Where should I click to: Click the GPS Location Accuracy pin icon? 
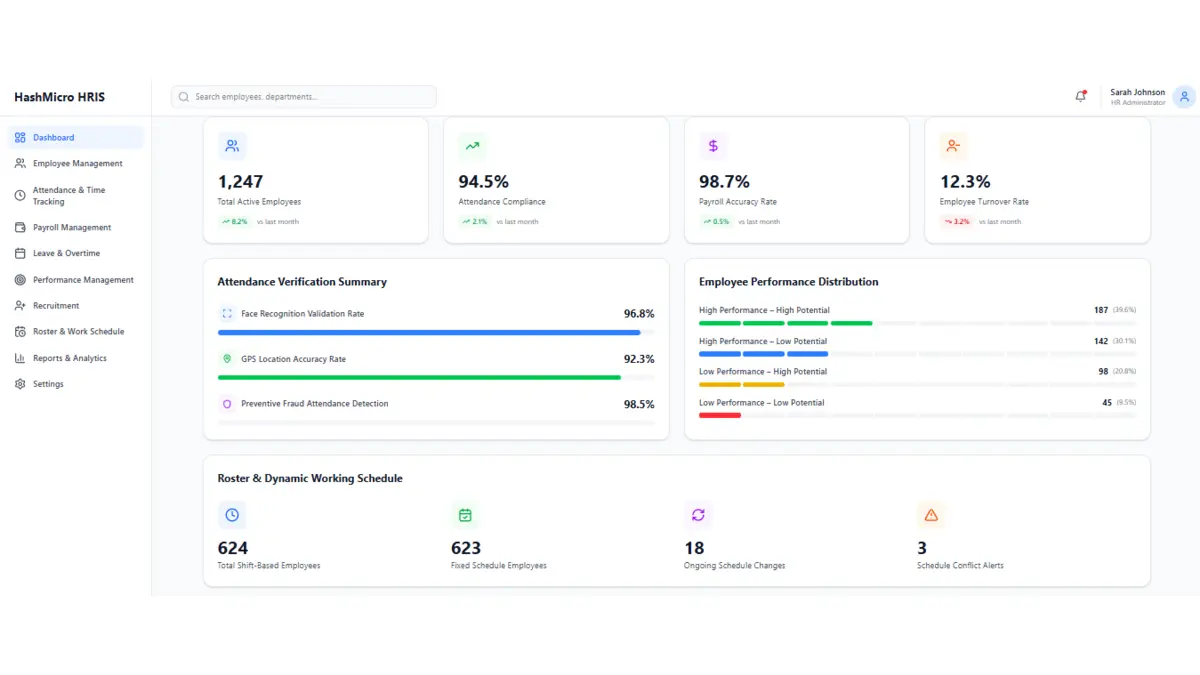click(227, 359)
